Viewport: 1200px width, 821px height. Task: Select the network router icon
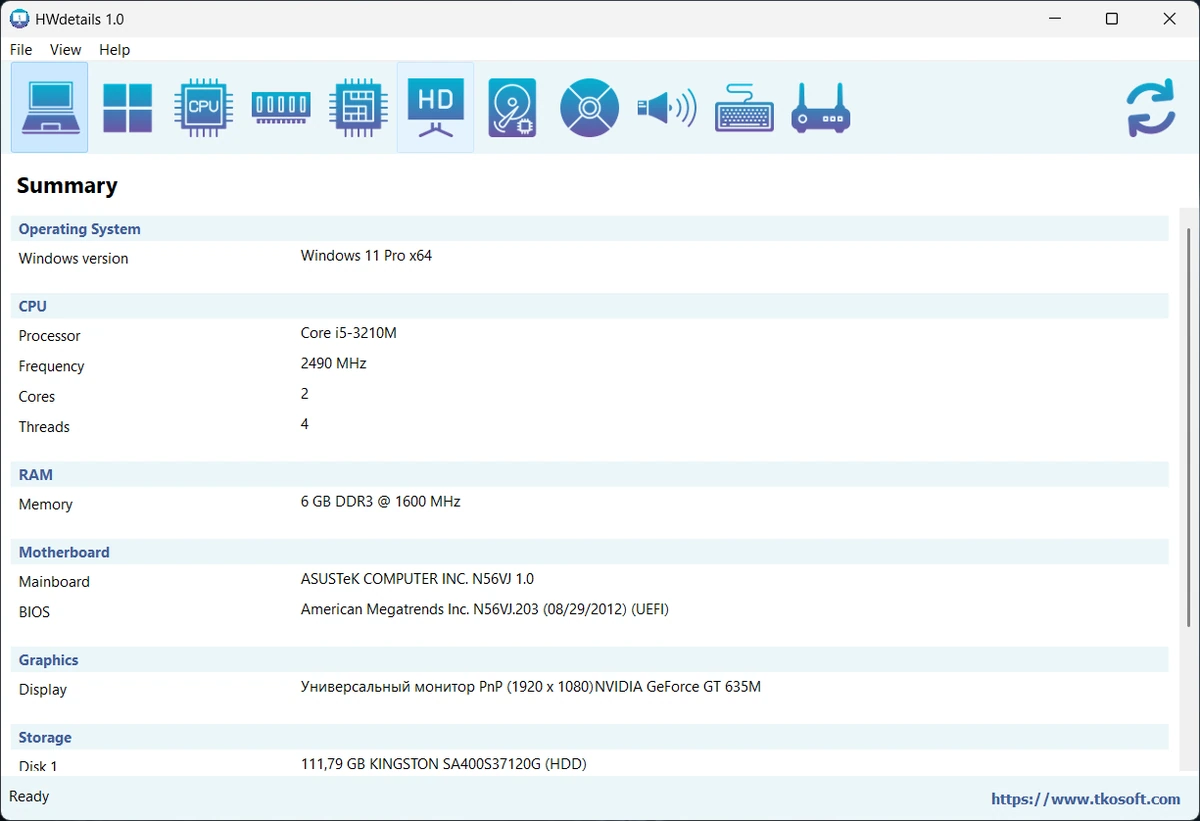point(821,108)
